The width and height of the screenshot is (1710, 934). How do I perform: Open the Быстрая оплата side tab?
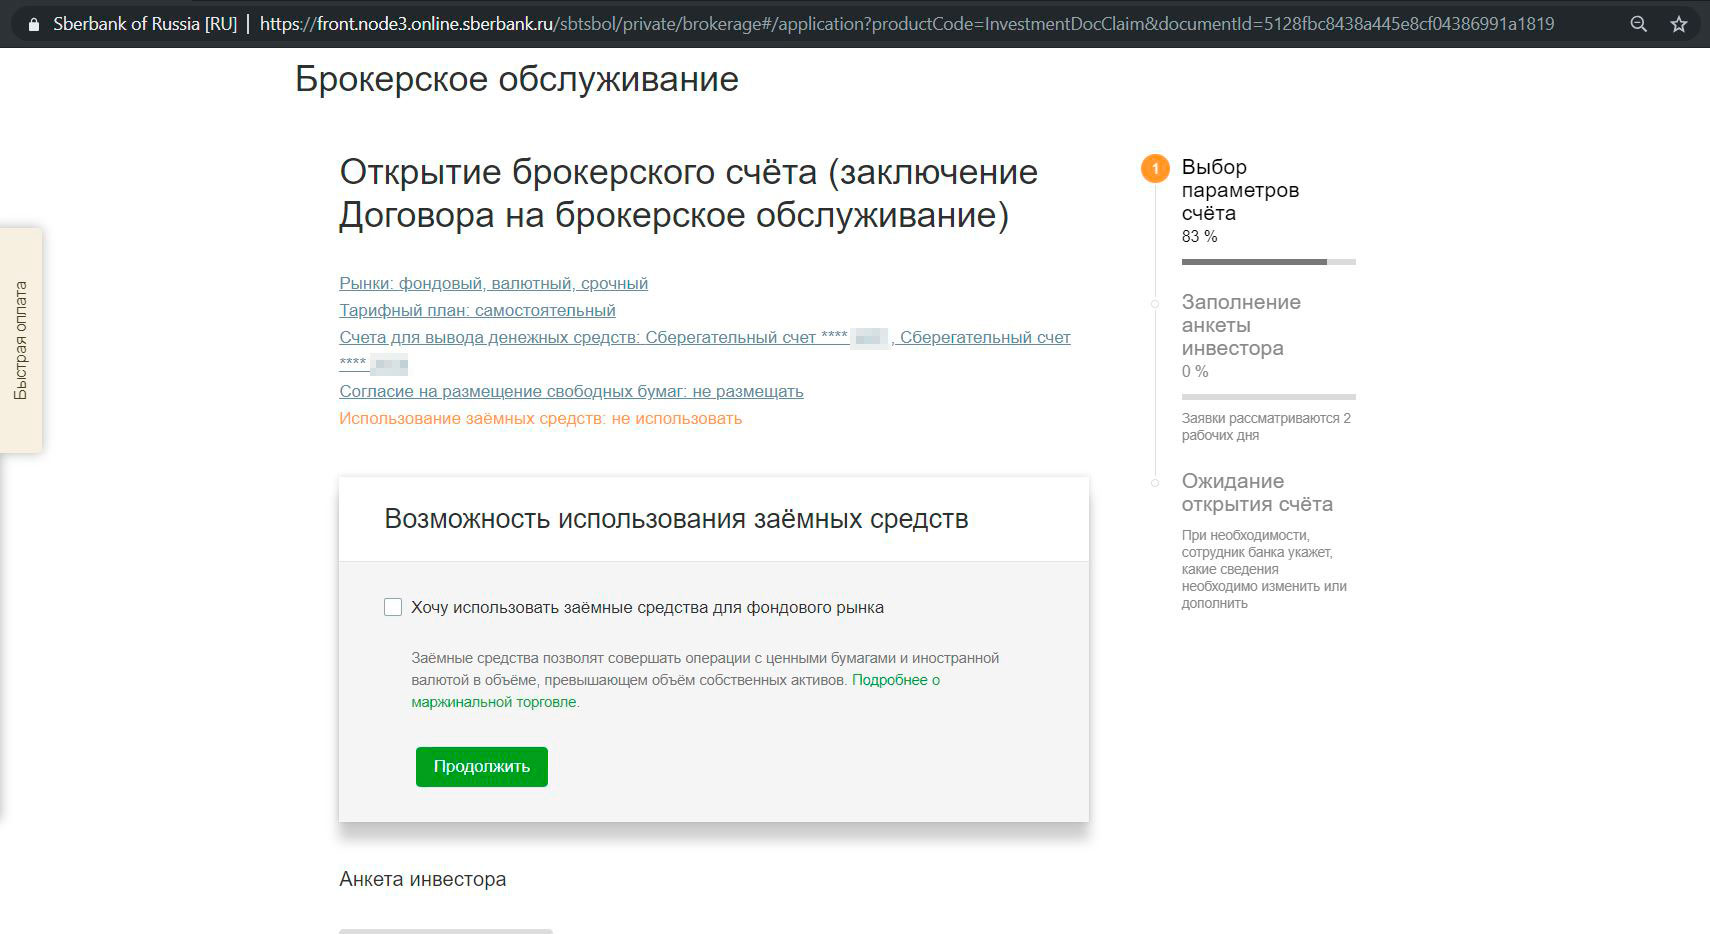pyautogui.click(x=20, y=340)
